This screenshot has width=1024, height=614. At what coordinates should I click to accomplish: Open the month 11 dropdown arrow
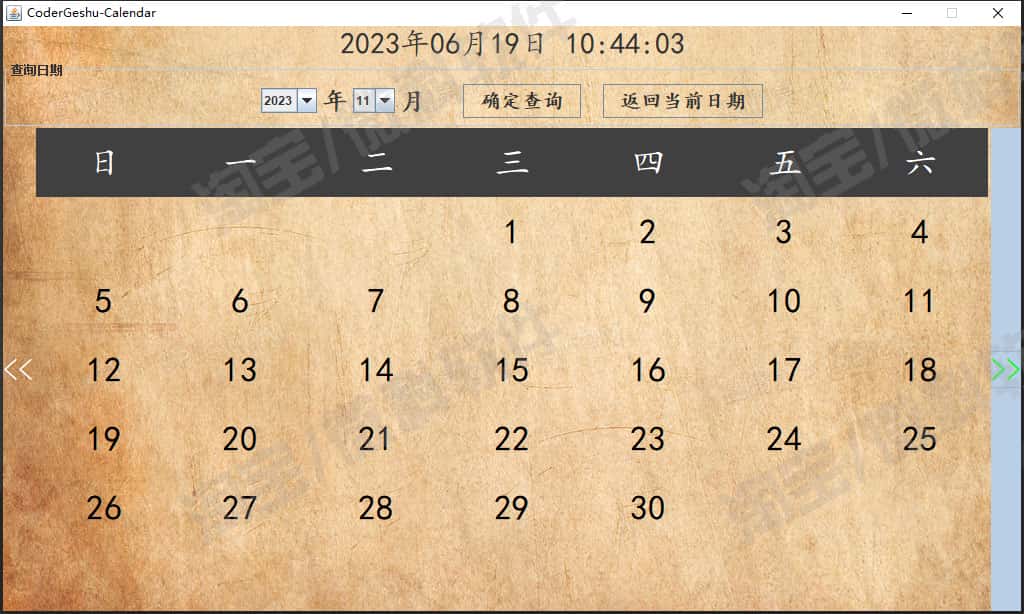[385, 101]
